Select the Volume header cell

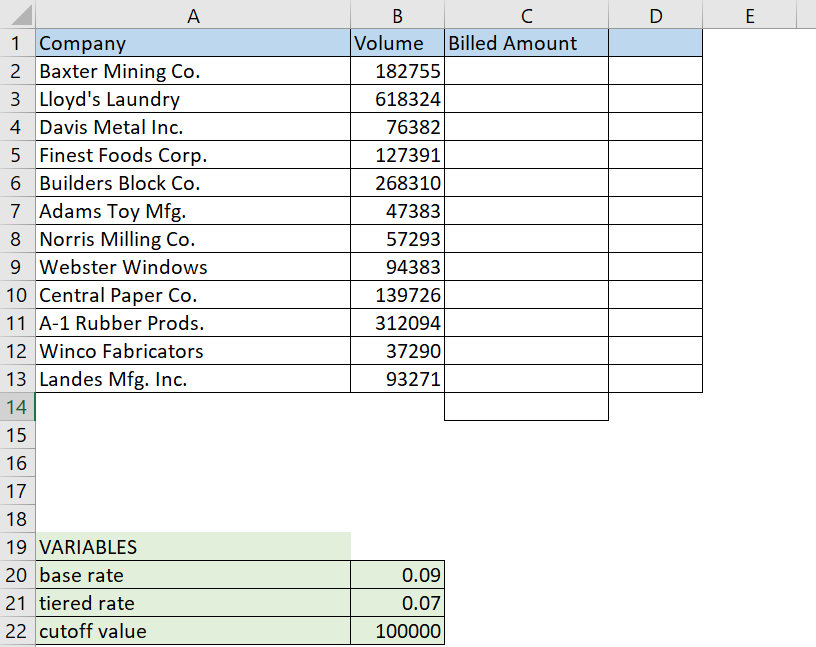[397, 43]
